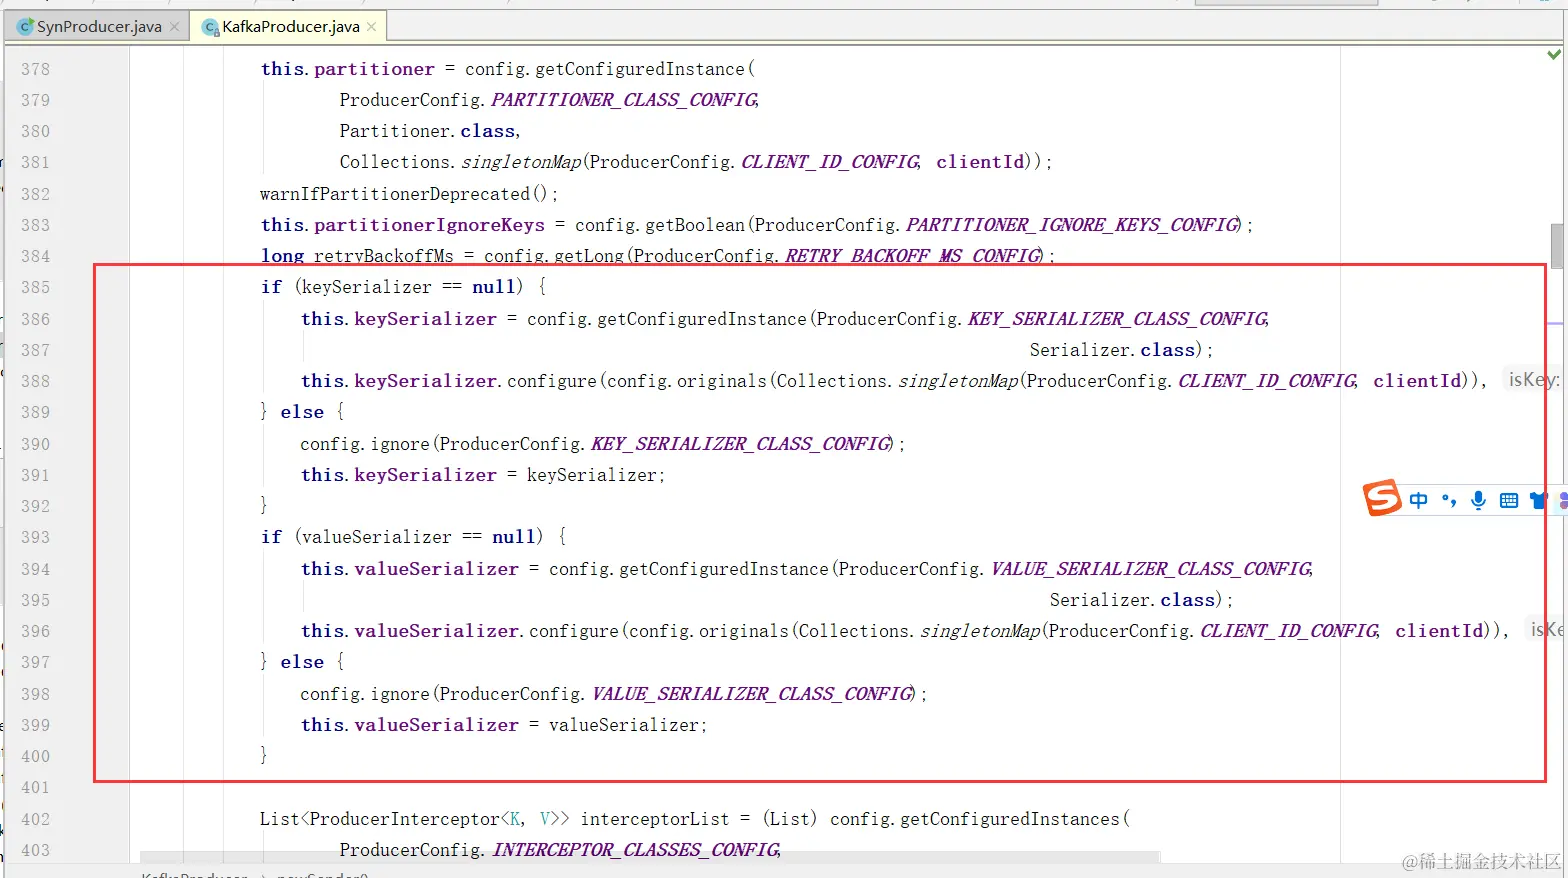Close the SynProducer.java tab
This screenshot has width=1568, height=878.
click(x=175, y=27)
